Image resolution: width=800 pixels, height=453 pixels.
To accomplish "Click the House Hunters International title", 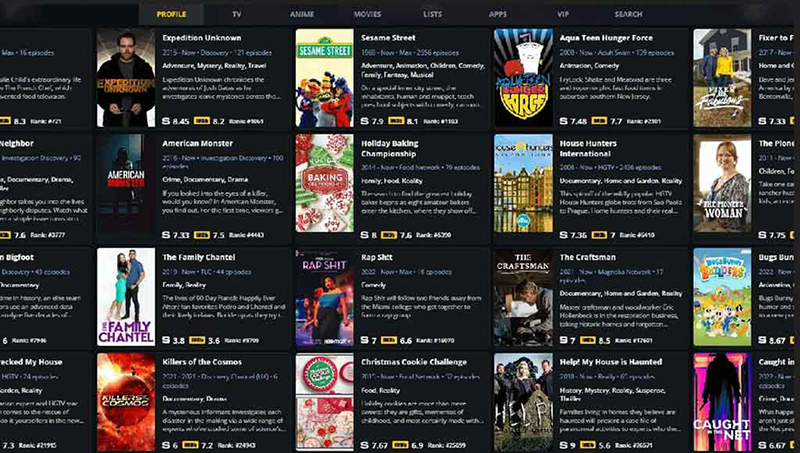I will 588,148.
